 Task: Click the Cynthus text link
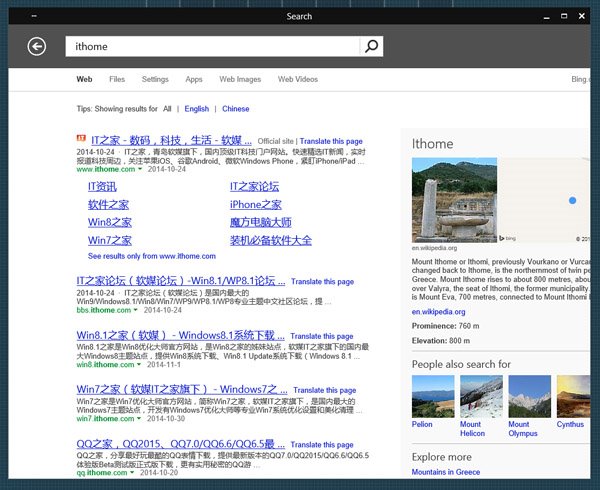pos(570,424)
